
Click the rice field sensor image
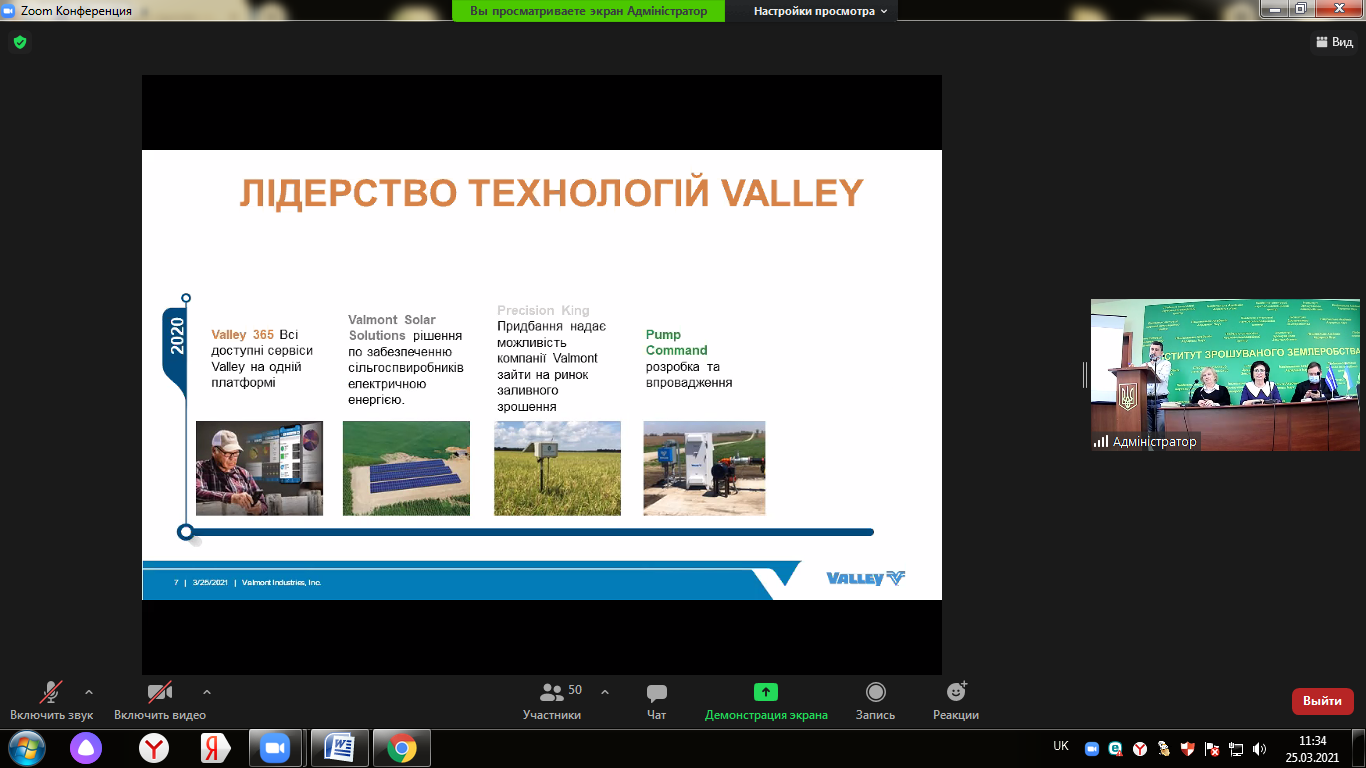[x=557, y=468]
